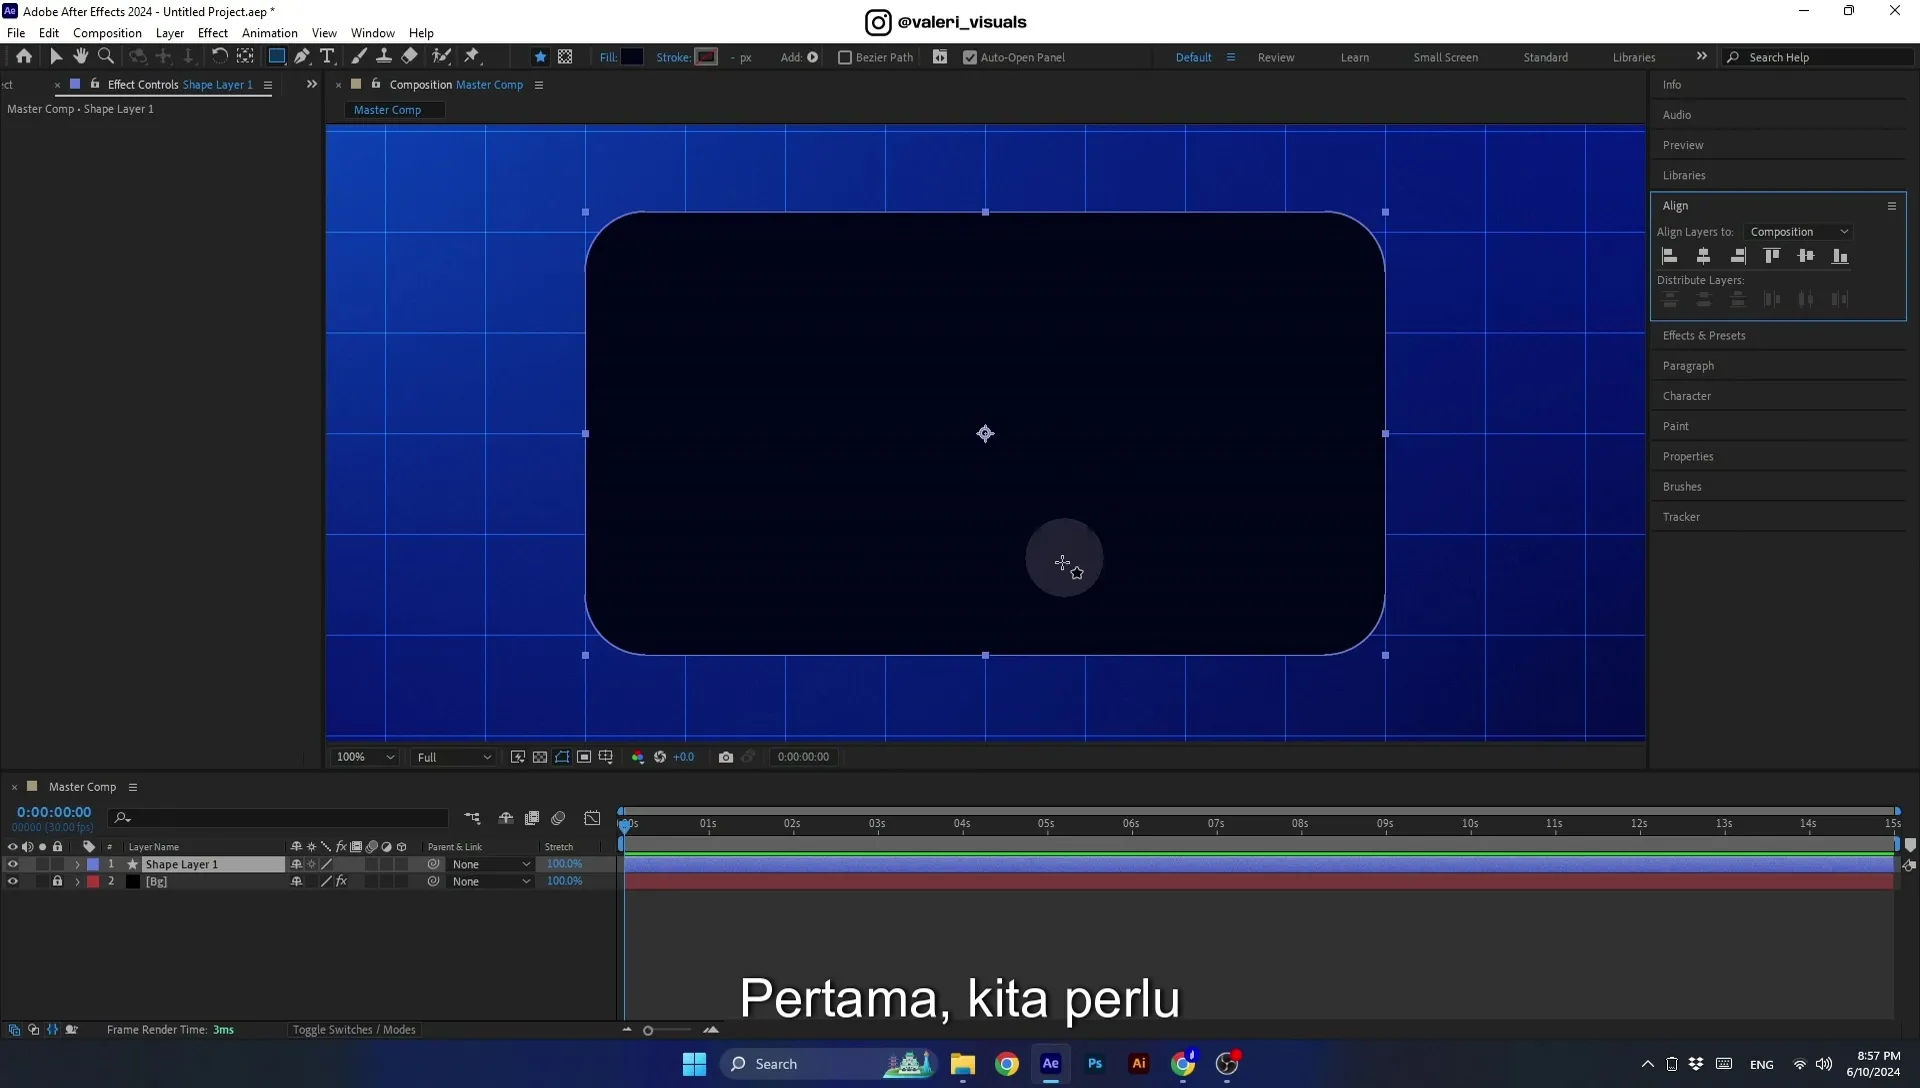Take snapshot with camera icon
1920x1088 pixels.
click(x=726, y=757)
